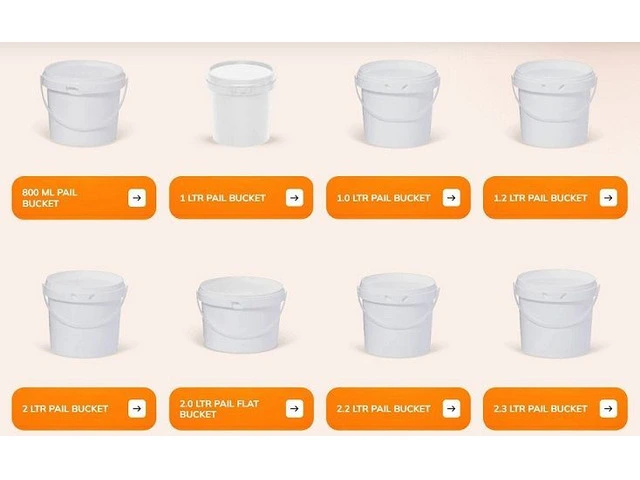Viewport: 640px width, 480px height.
Task: Open the 1.2 LTR PAIL BUCKET label
Action: [x=540, y=198]
